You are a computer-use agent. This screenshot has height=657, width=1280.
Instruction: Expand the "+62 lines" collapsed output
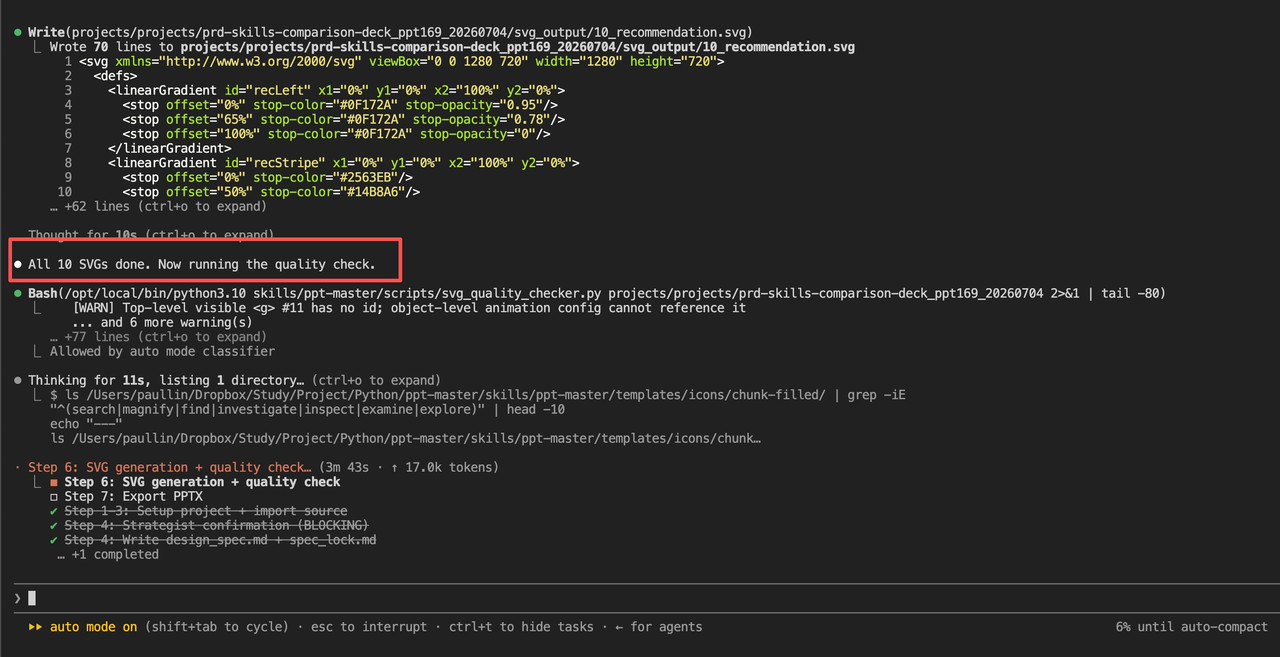(158, 207)
